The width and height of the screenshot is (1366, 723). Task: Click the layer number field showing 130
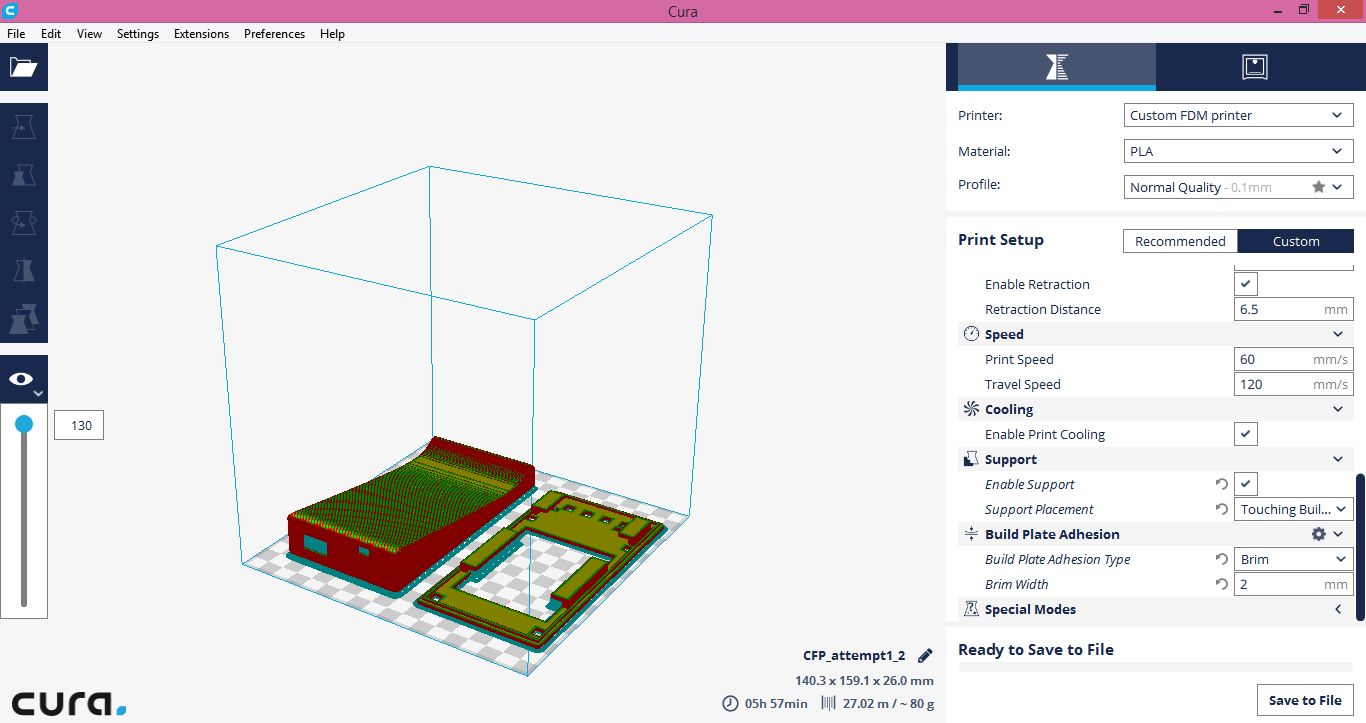(79, 425)
